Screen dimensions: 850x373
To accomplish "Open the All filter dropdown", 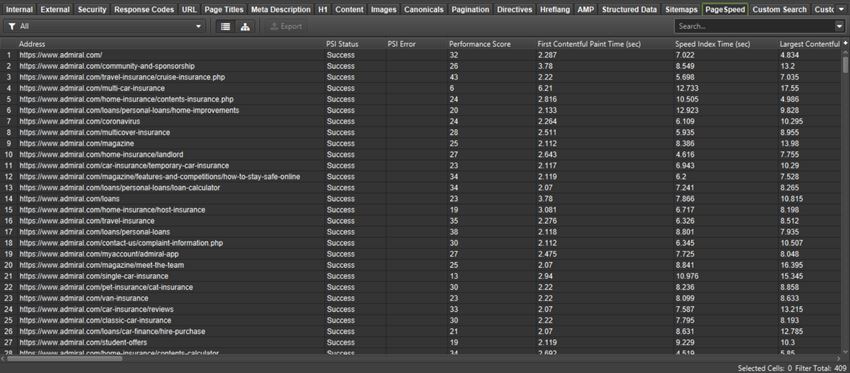I will point(105,27).
